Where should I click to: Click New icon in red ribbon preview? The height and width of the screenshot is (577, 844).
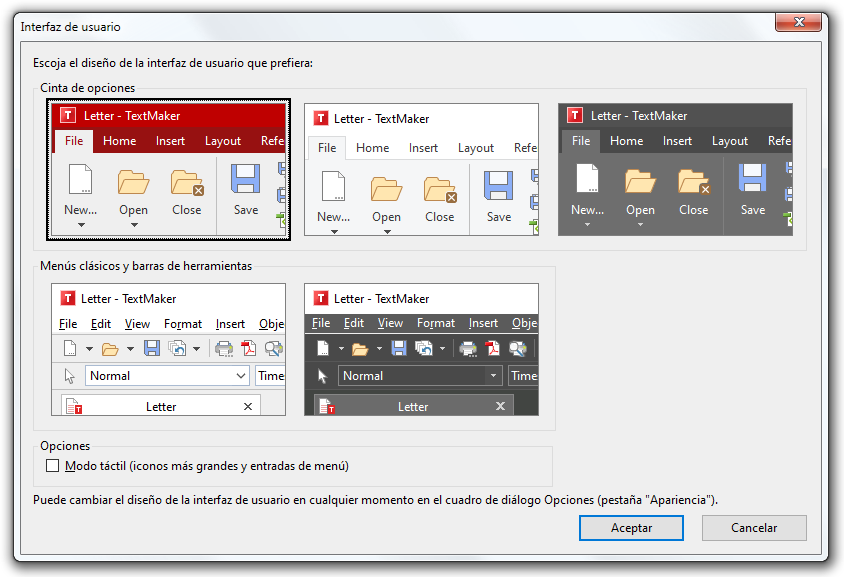pos(81,179)
